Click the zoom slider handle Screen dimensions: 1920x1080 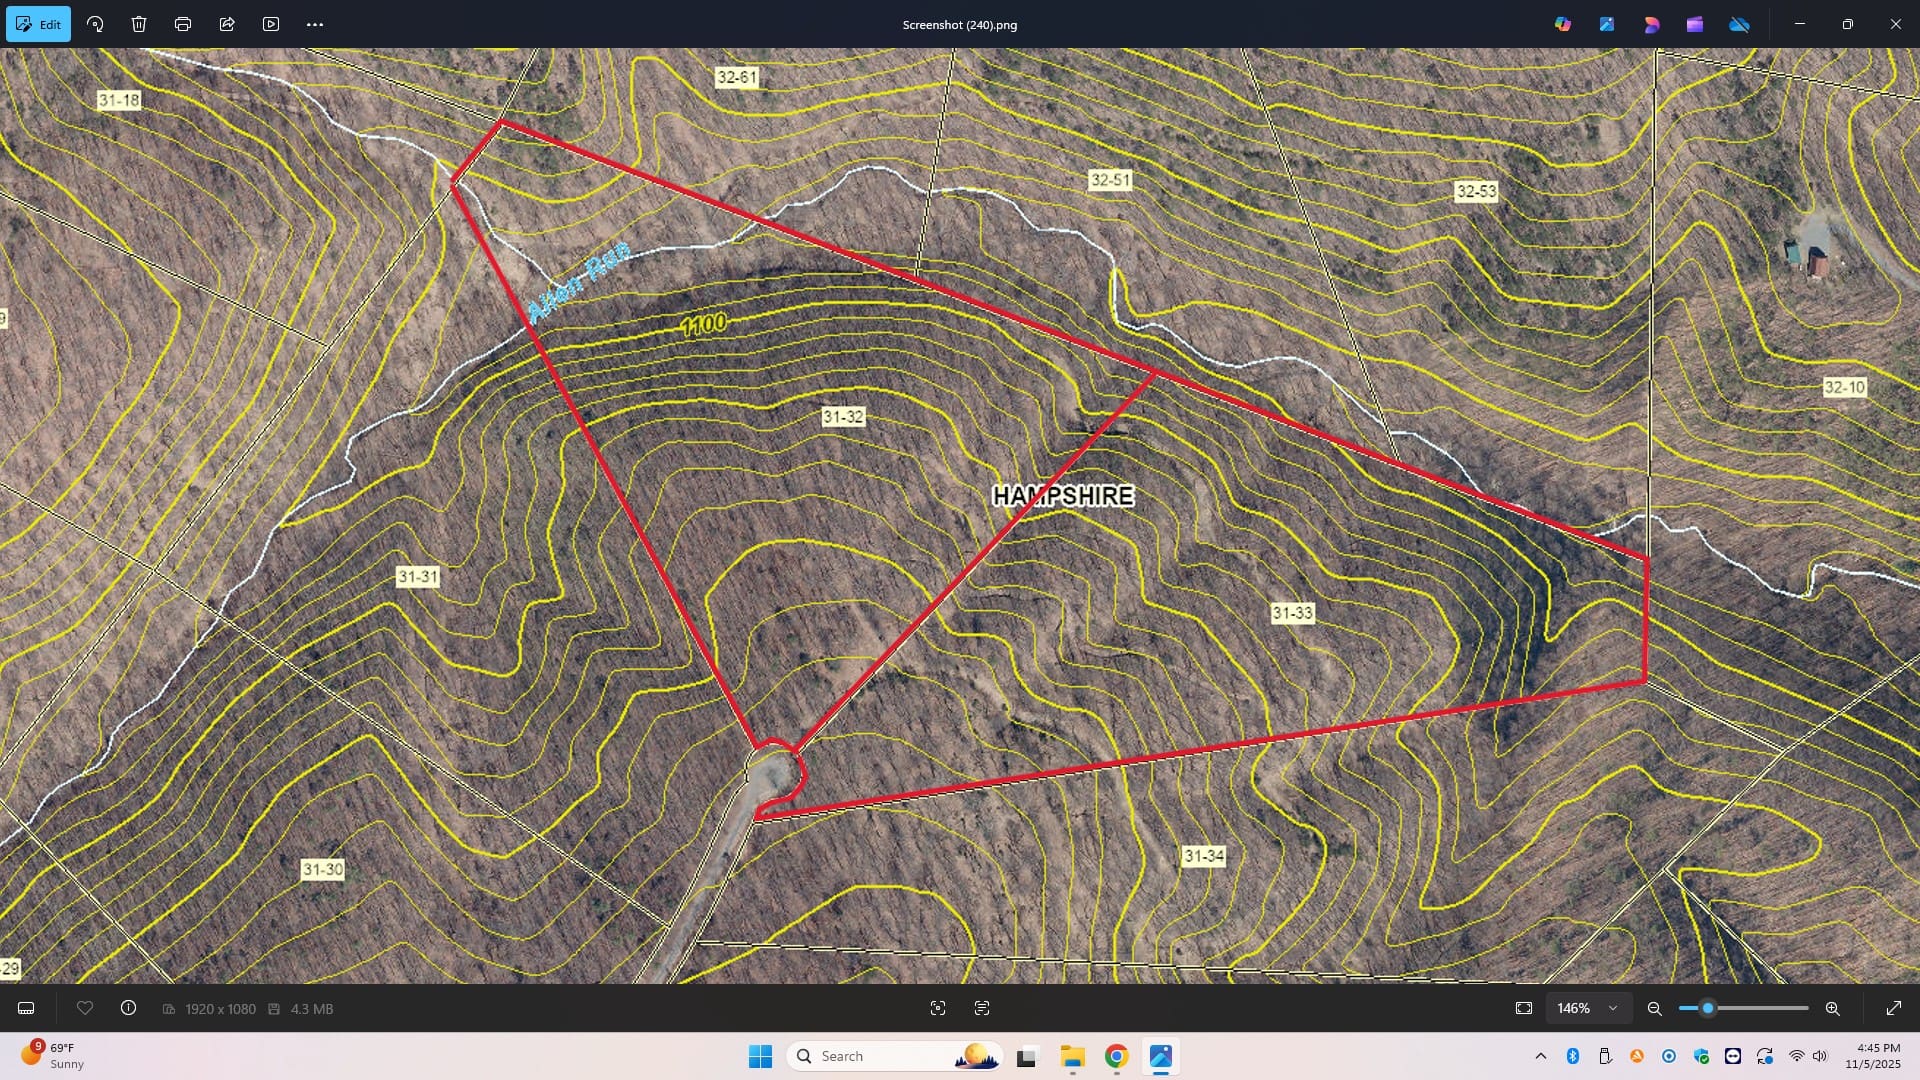1708,1008
